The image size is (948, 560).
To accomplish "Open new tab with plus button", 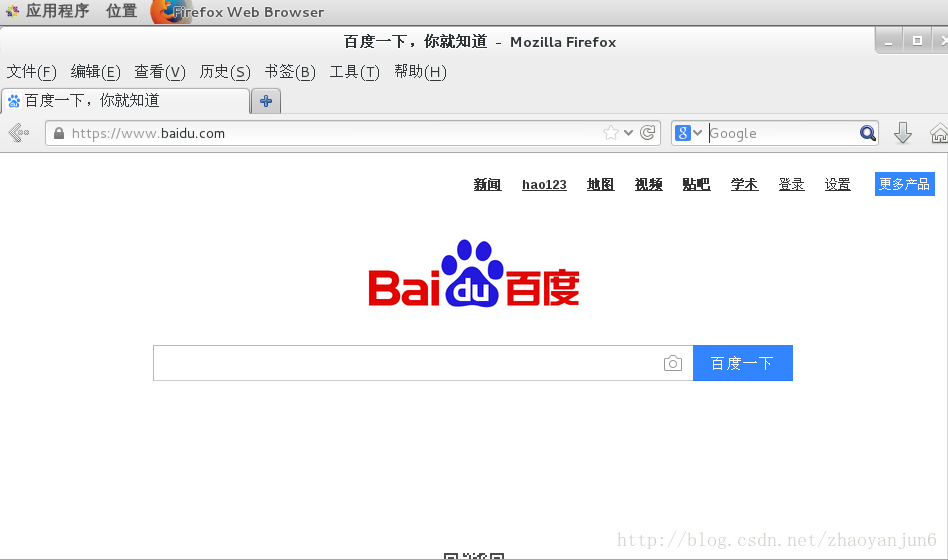I will (x=265, y=101).
